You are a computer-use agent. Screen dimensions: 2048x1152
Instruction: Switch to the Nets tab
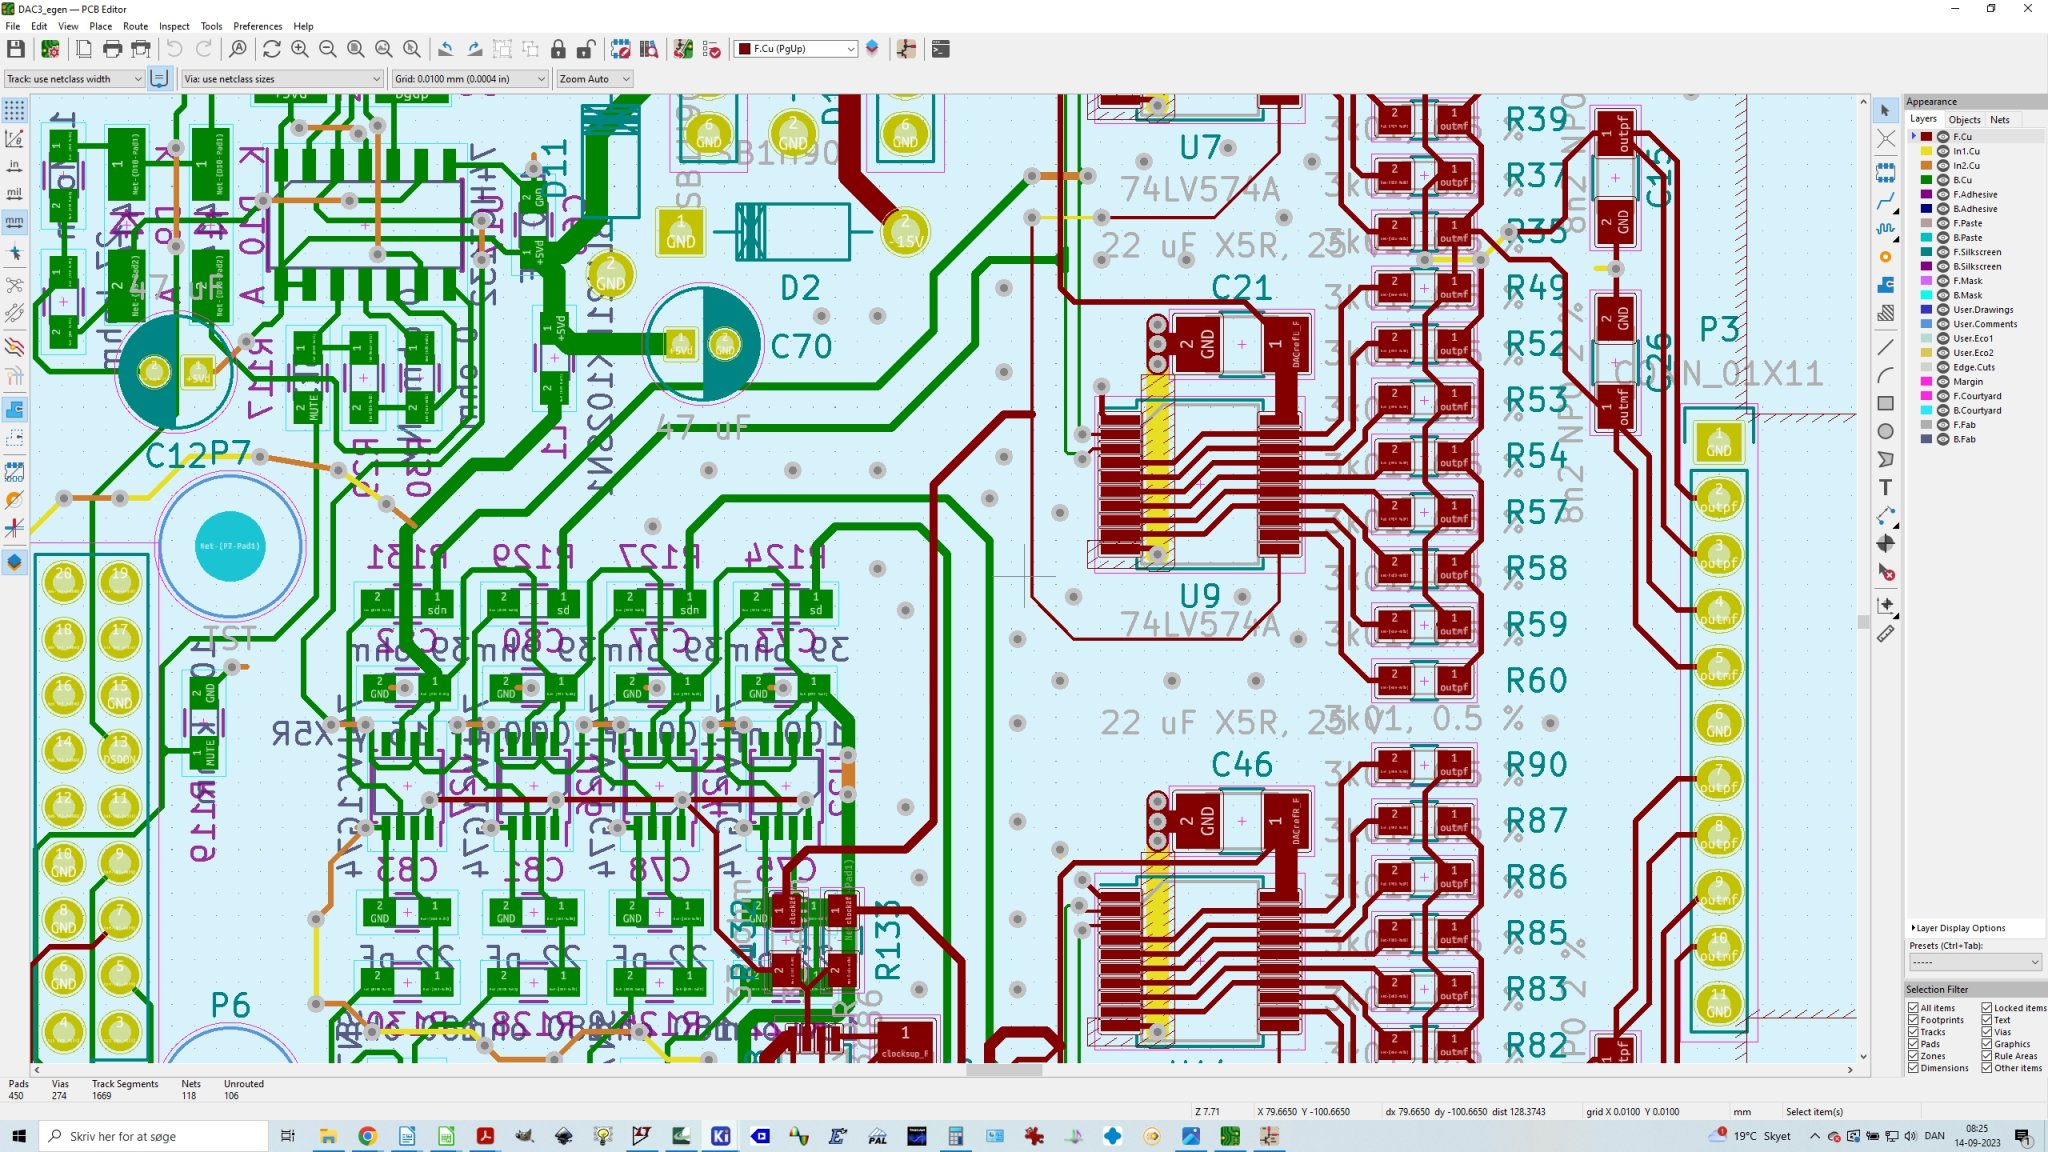pyautogui.click(x=2000, y=119)
